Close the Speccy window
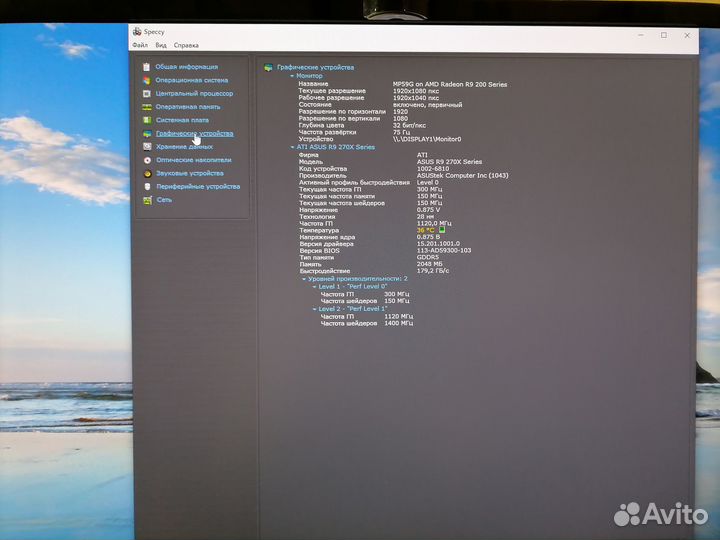Screen dimensions: 720x540 pos(687,35)
